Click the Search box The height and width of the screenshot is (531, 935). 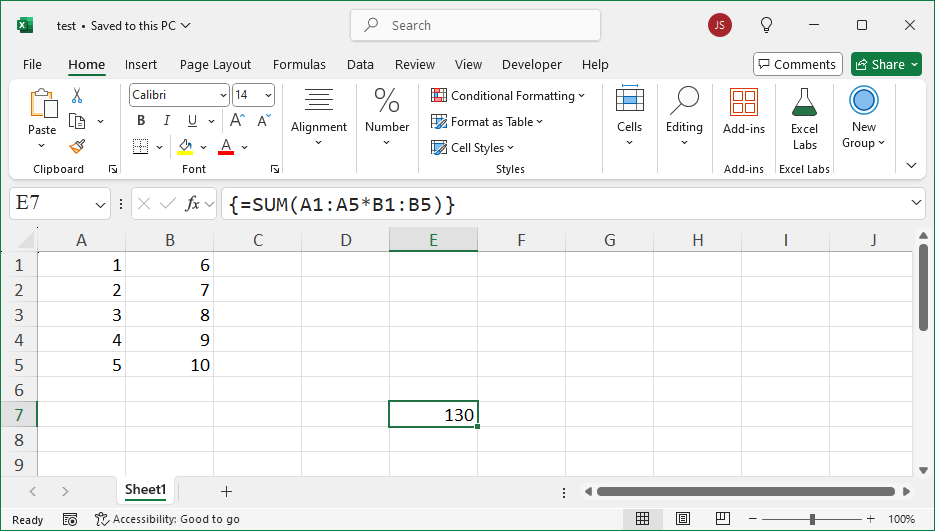point(475,25)
